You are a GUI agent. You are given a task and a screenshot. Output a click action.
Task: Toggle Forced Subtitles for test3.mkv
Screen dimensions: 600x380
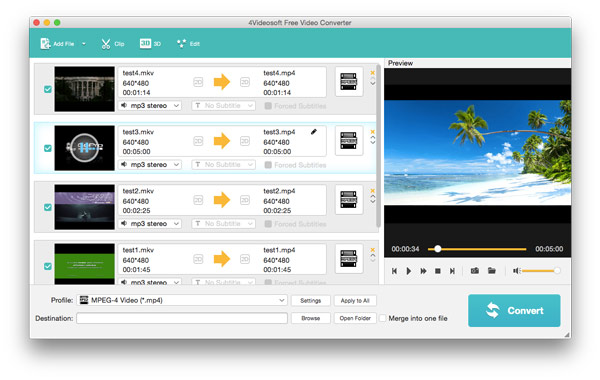pos(268,165)
